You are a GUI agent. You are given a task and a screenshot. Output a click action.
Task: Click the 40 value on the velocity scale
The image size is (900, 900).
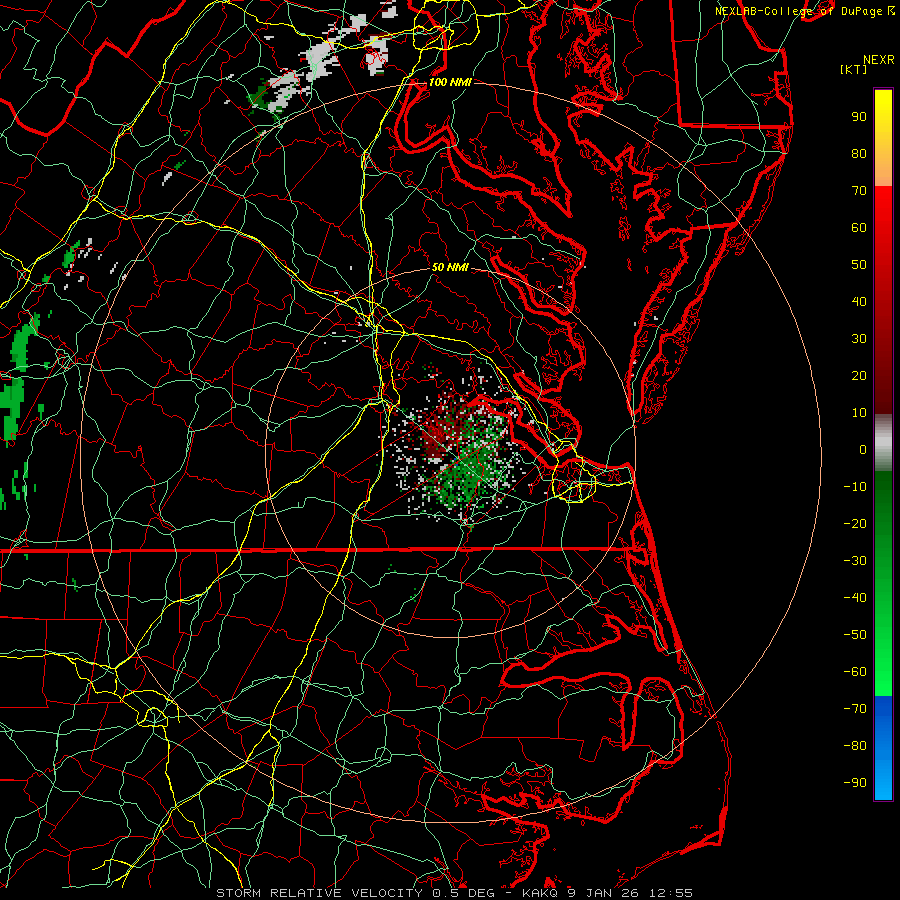pos(859,301)
